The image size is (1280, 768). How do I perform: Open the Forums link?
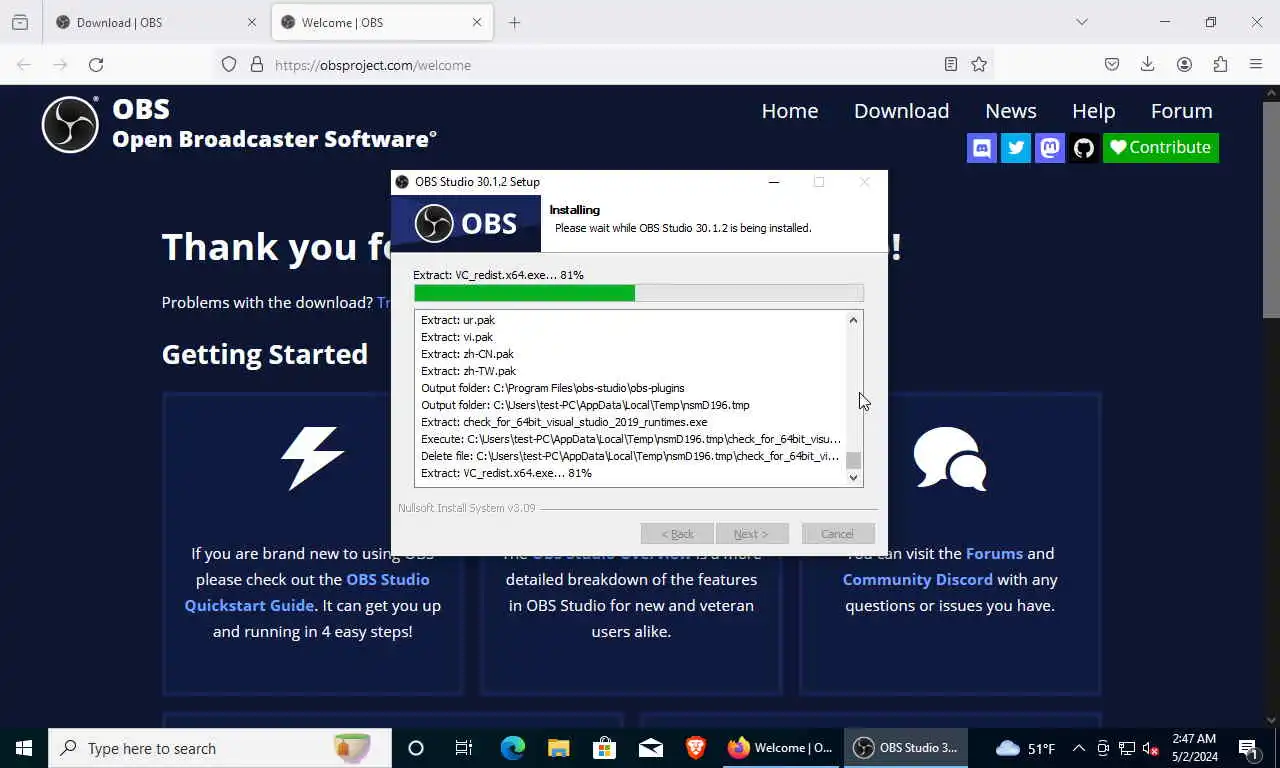(x=994, y=553)
